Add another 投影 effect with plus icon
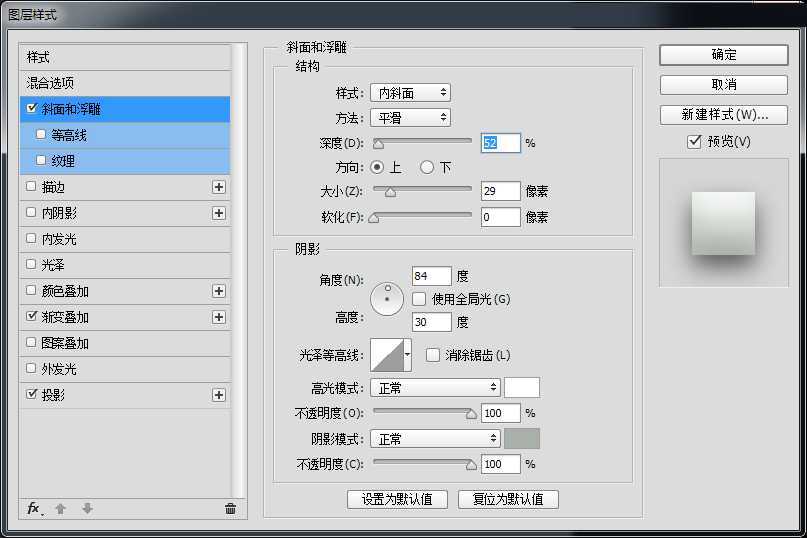807x538 pixels. (219, 395)
